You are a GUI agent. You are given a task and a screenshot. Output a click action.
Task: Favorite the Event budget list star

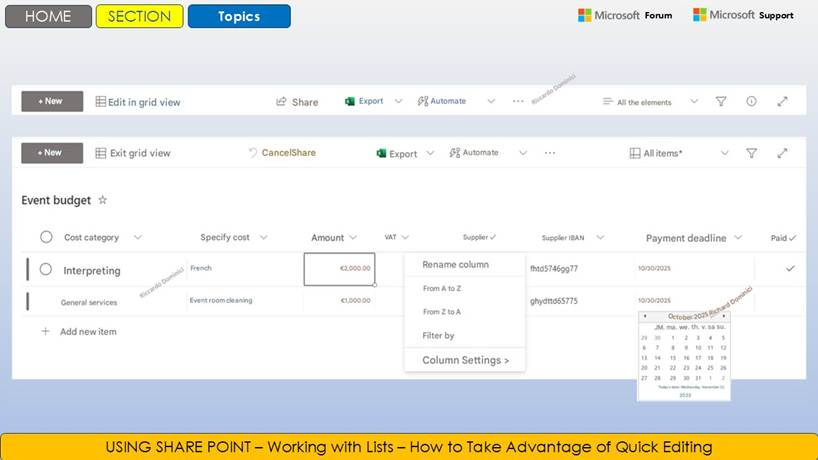click(103, 200)
